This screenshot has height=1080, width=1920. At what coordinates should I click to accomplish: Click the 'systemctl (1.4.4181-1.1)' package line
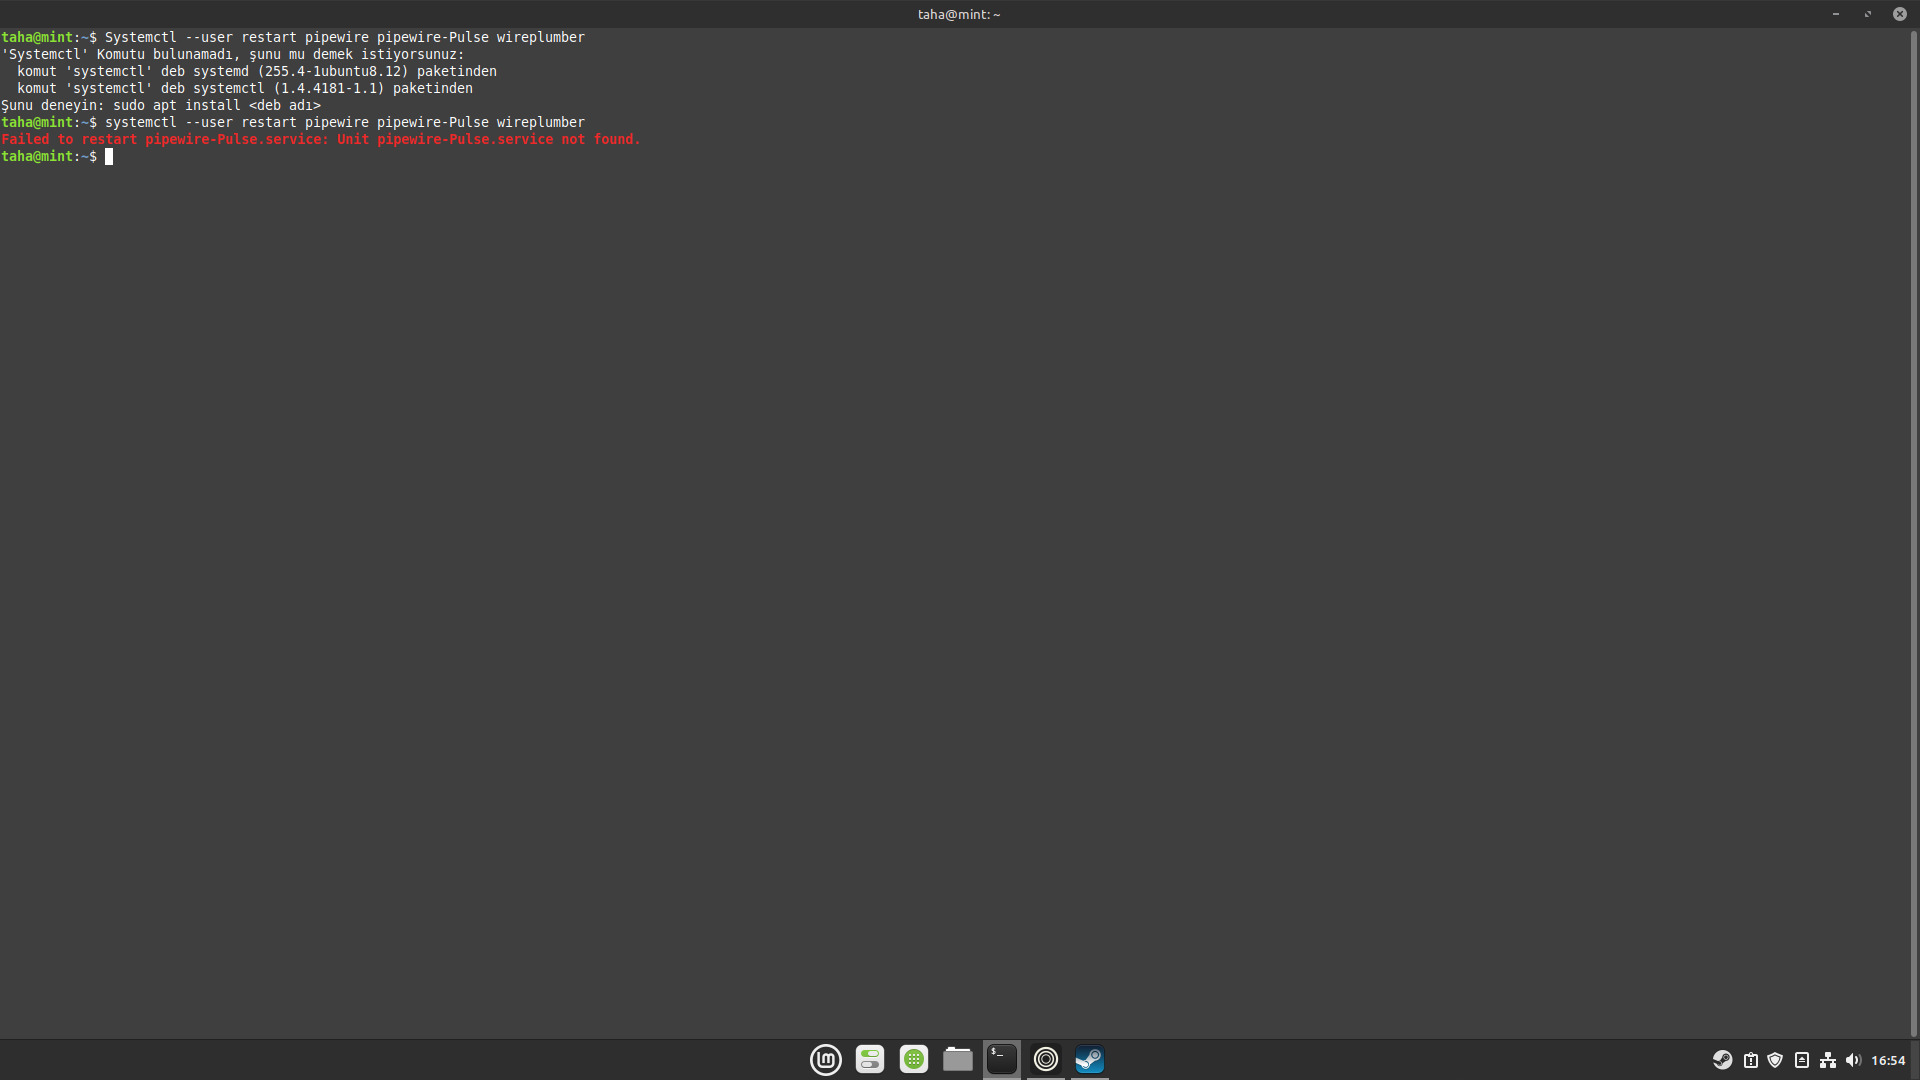coord(245,88)
